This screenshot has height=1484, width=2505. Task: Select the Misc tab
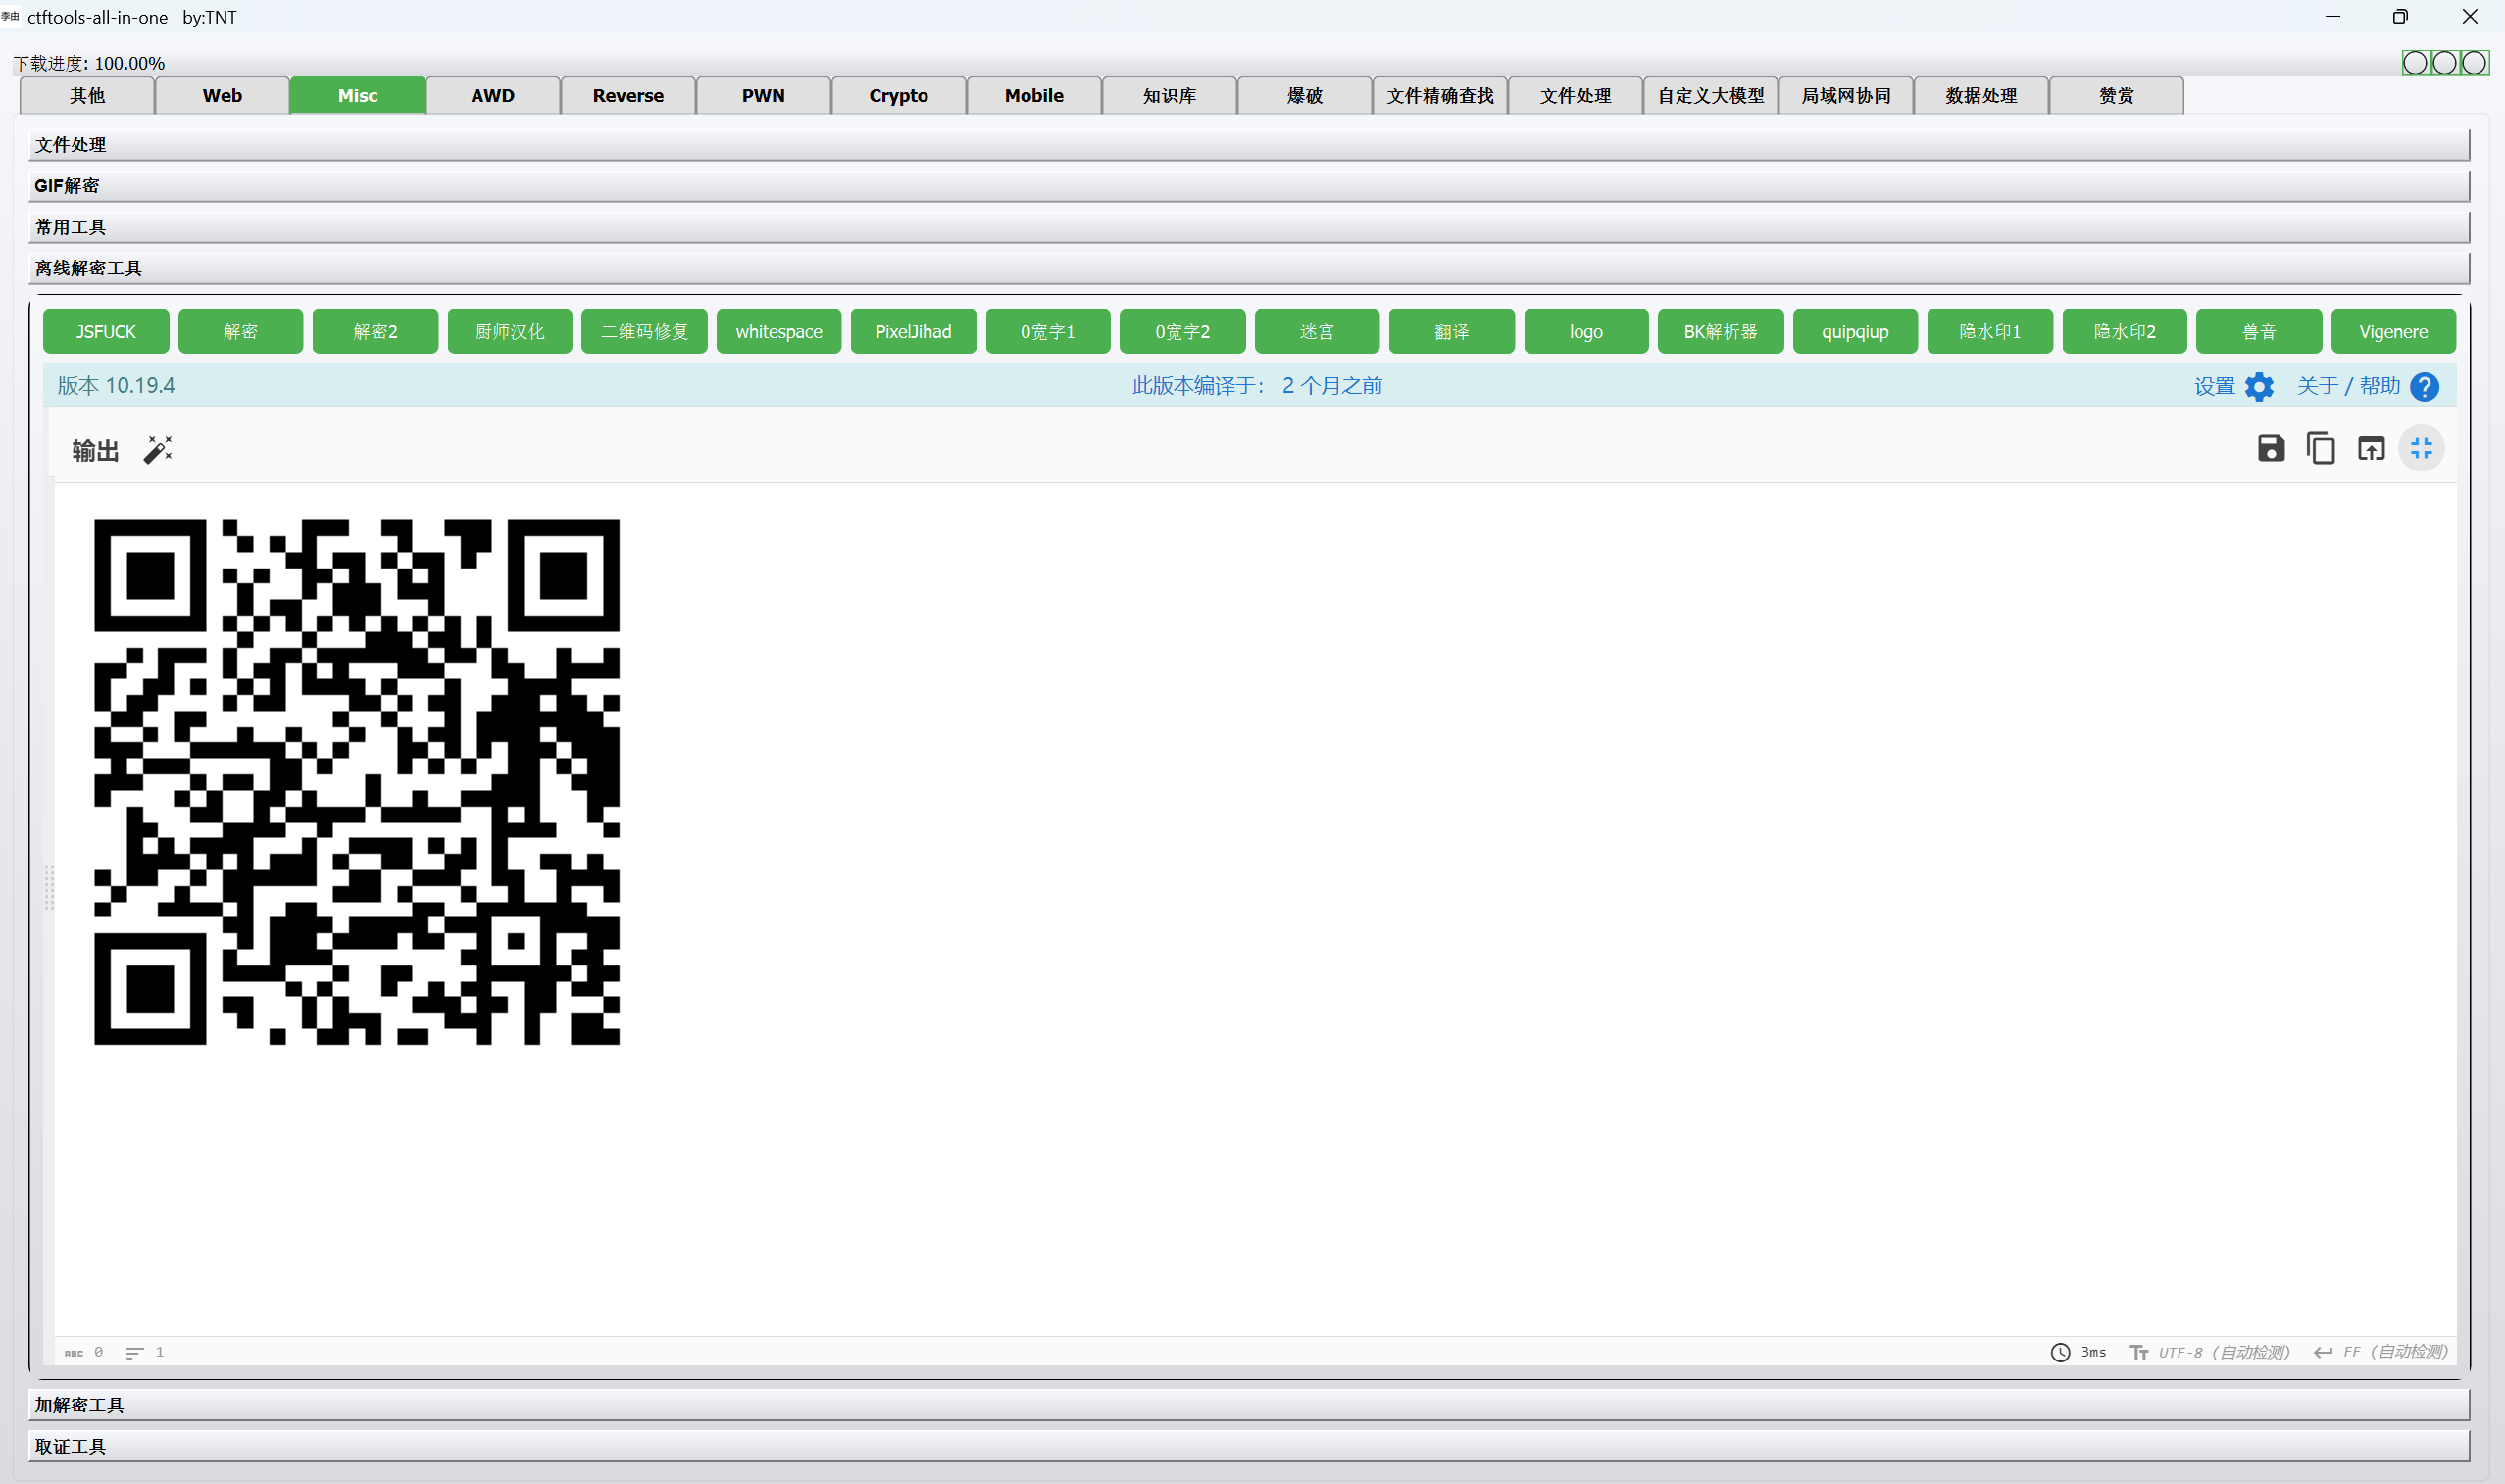tap(358, 95)
